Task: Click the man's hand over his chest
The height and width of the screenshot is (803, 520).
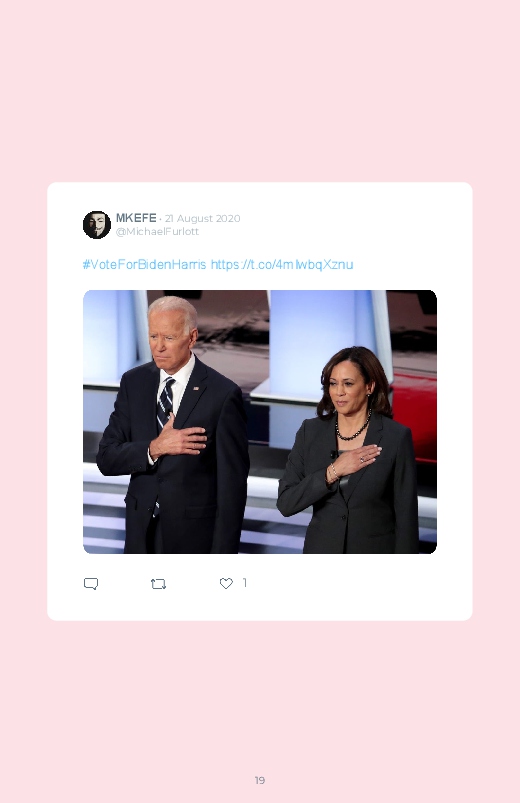Action: (179, 438)
